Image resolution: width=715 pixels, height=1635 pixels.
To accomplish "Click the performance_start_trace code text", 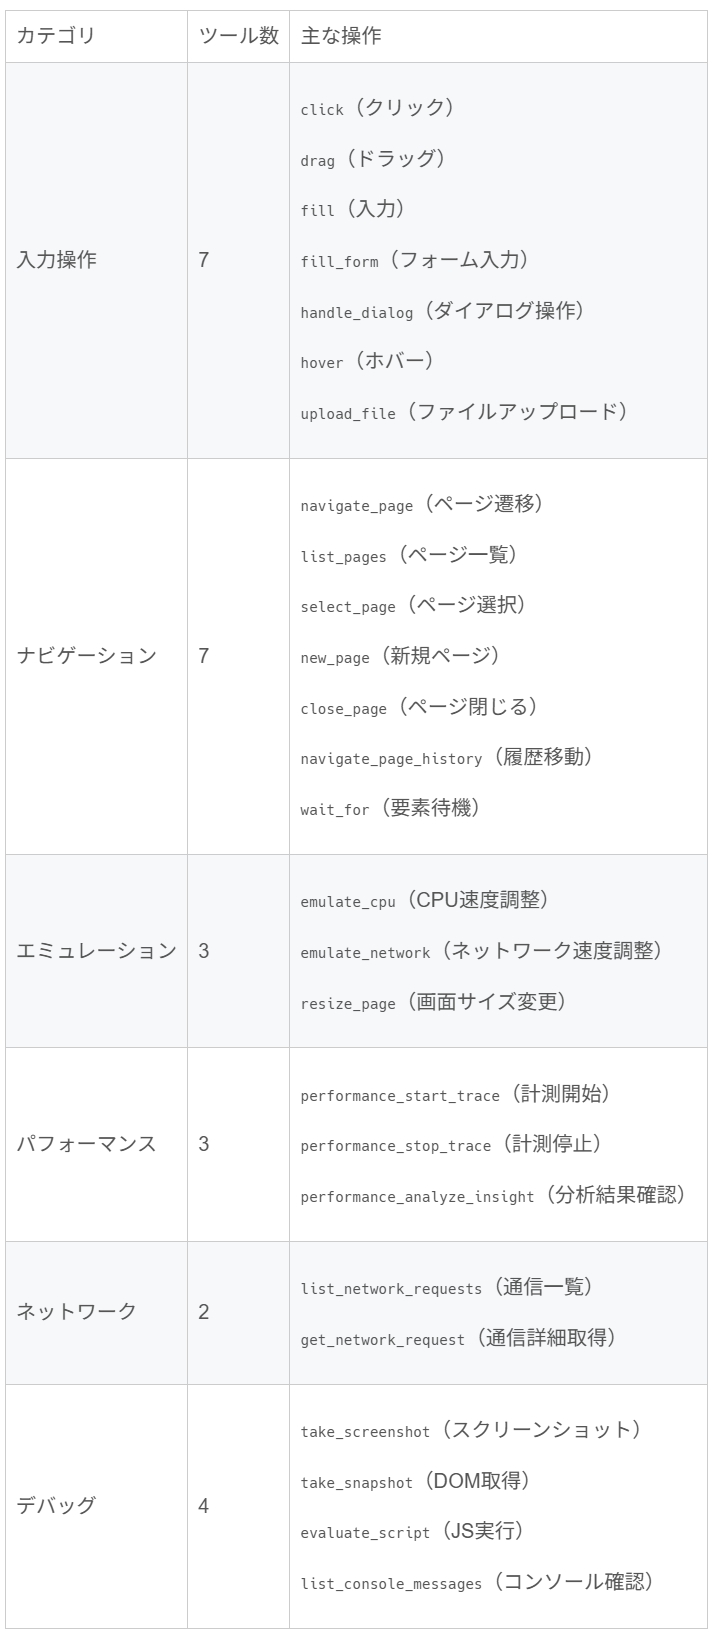I will (x=400, y=1096).
